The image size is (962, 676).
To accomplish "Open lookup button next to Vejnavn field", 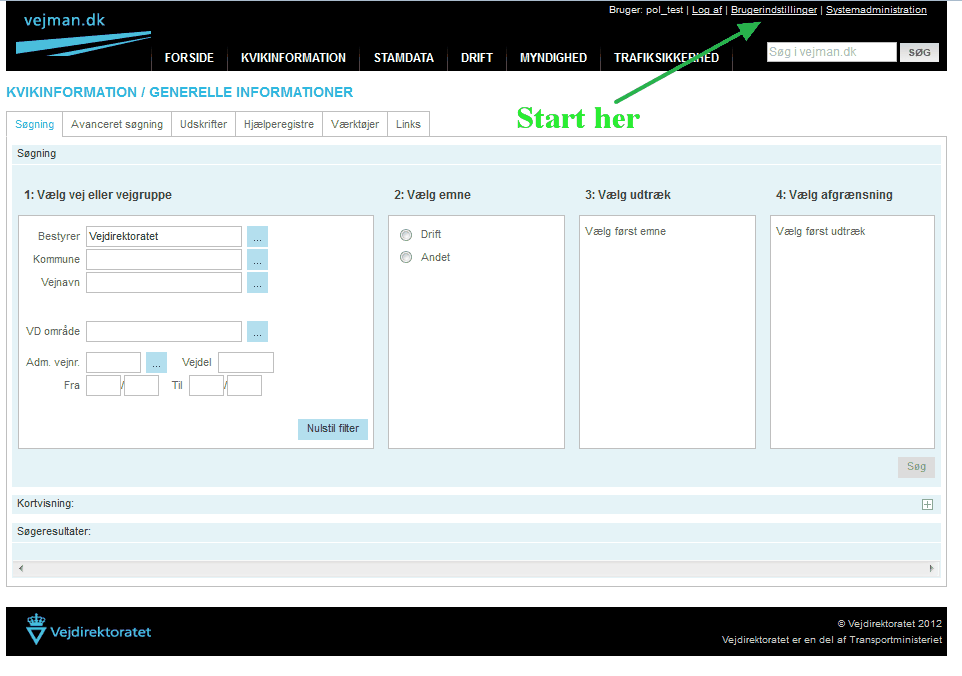I will click(x=257, y=283).
